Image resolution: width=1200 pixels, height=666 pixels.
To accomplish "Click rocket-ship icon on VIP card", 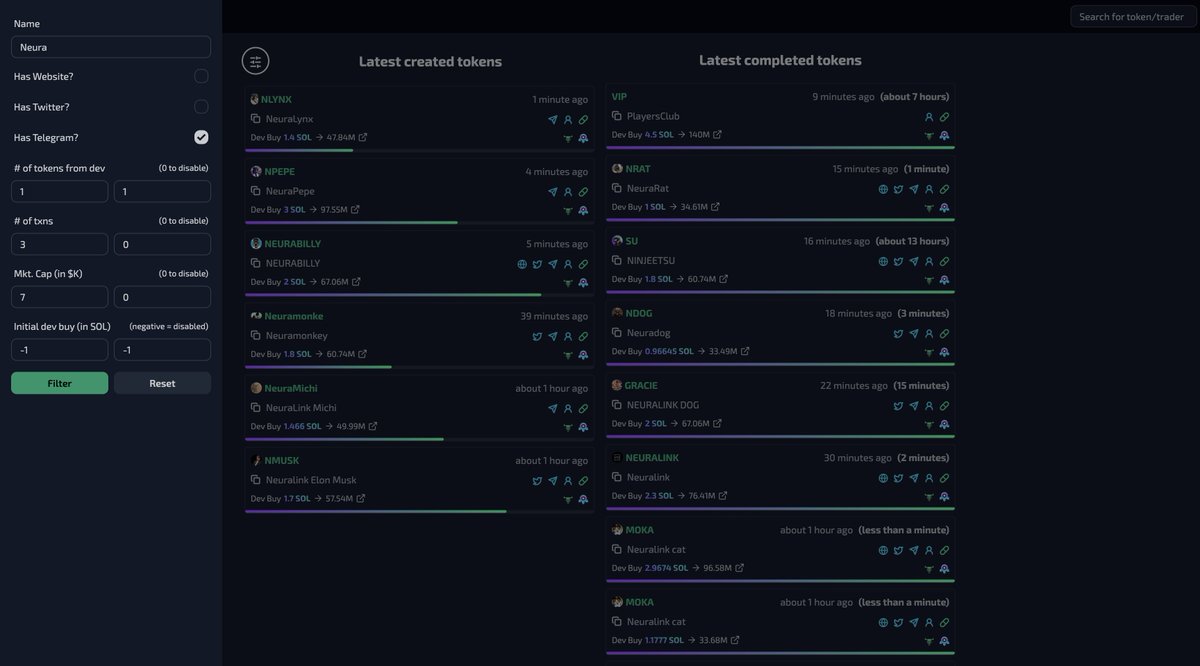I will tap(944, 135).
